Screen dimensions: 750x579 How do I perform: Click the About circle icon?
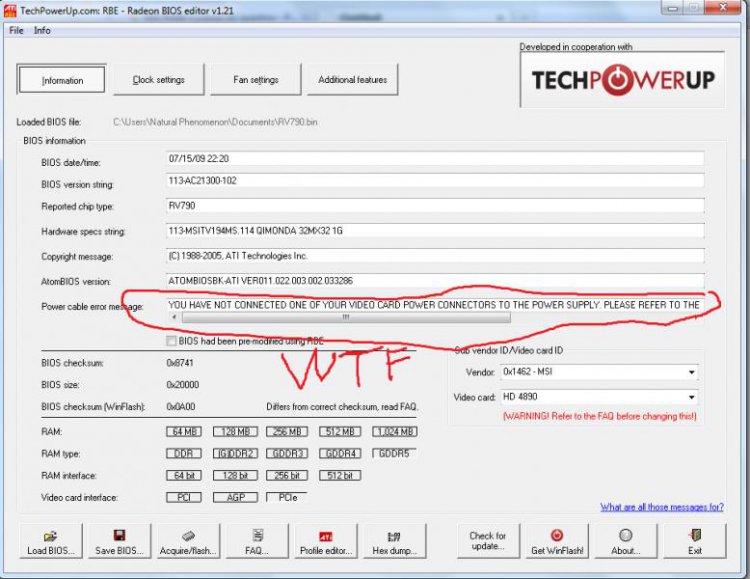coord(626,535)
